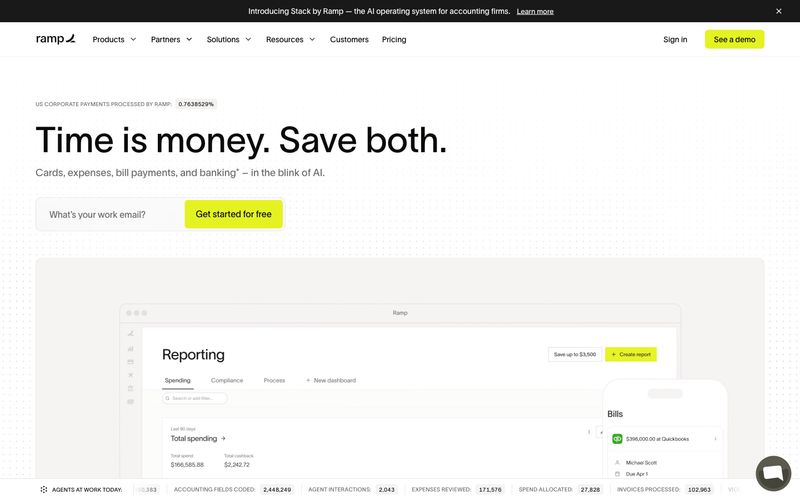This screenshot has height=500, width=800.
Task: Go to Pricing in navigation
Action: coord(394,39)
